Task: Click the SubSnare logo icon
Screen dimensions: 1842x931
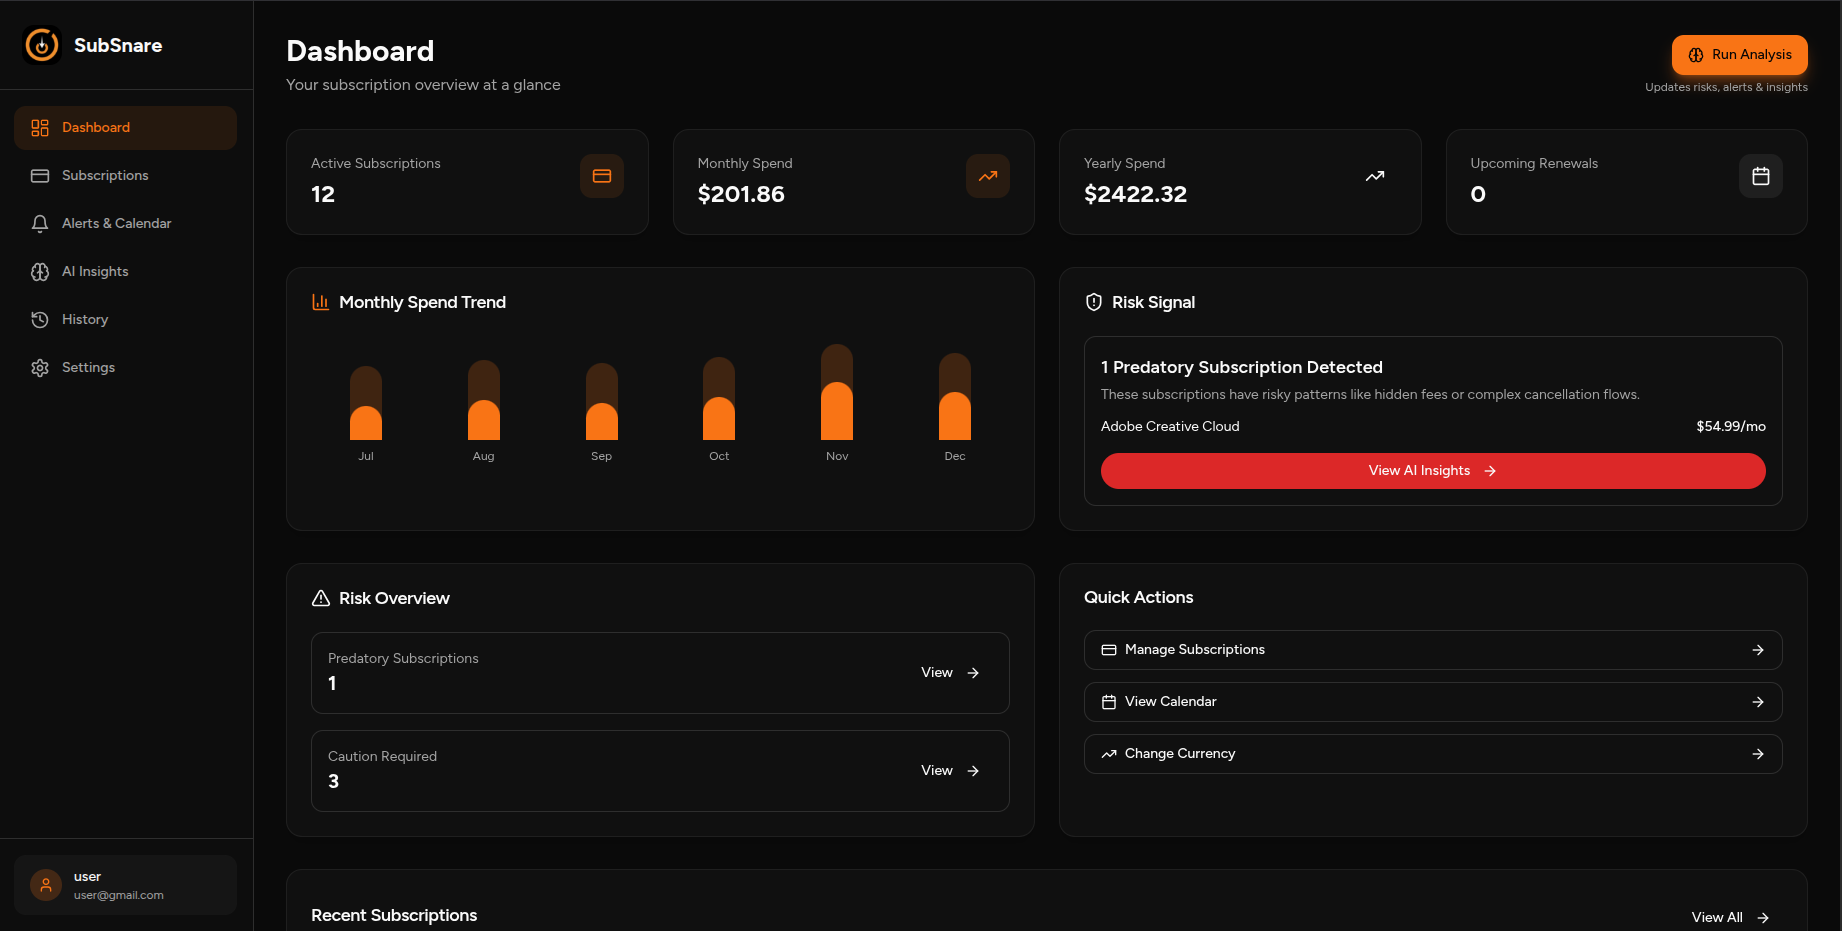Action: pos(42,45)
